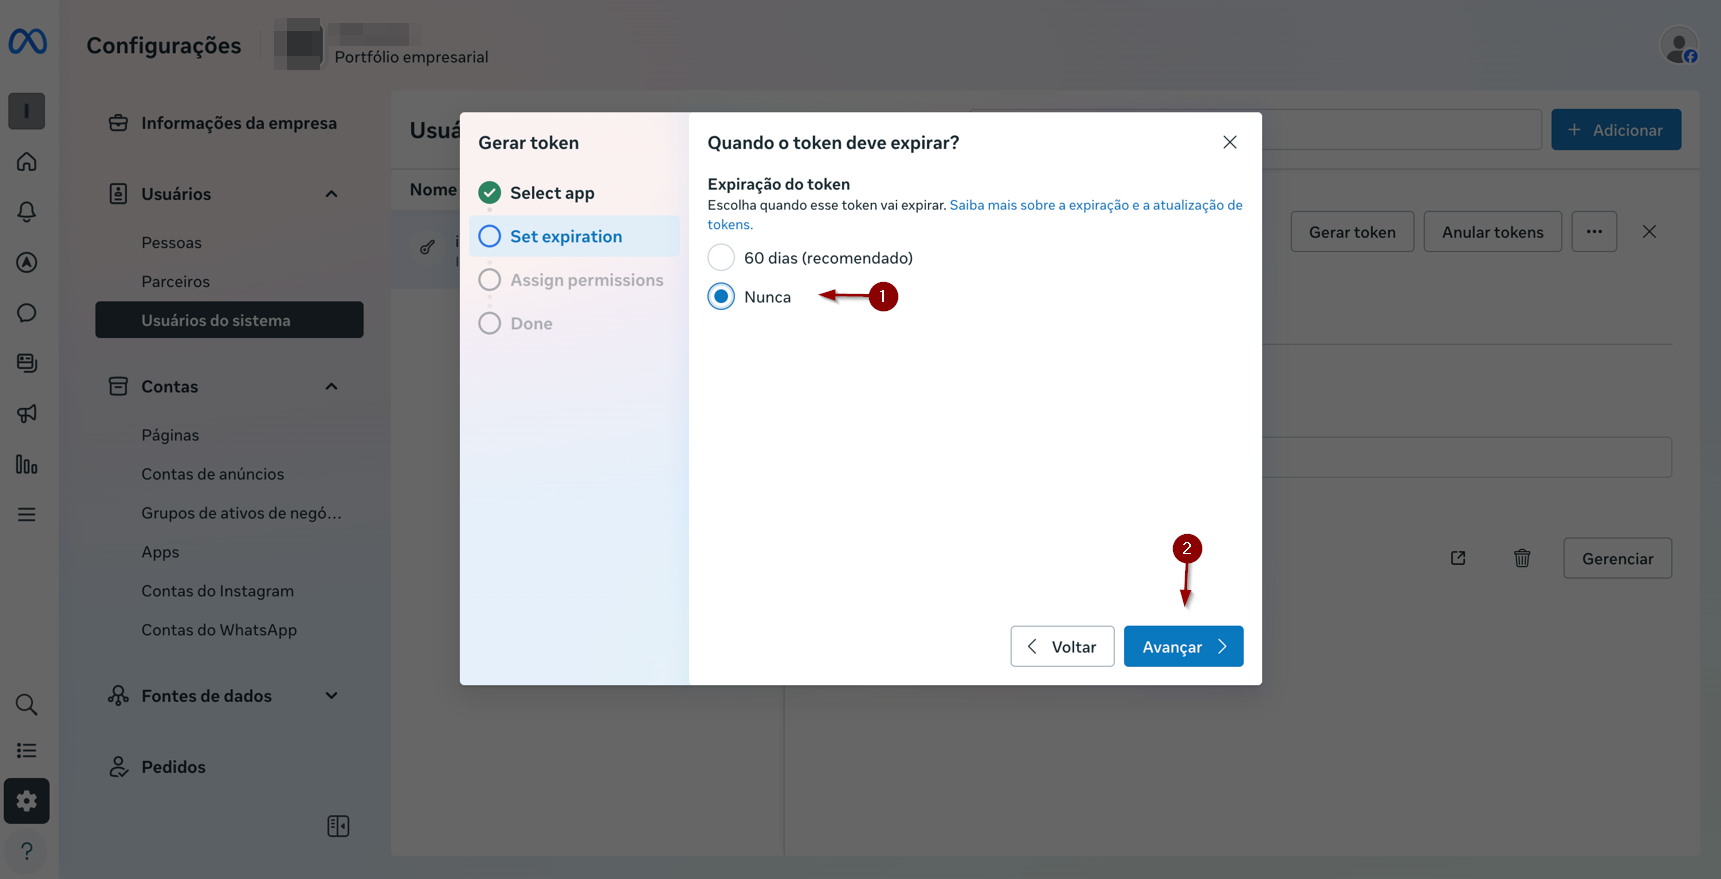The image size is (1721, 879).
Task: Click the trash delete icon
Action: point(1521,558)
